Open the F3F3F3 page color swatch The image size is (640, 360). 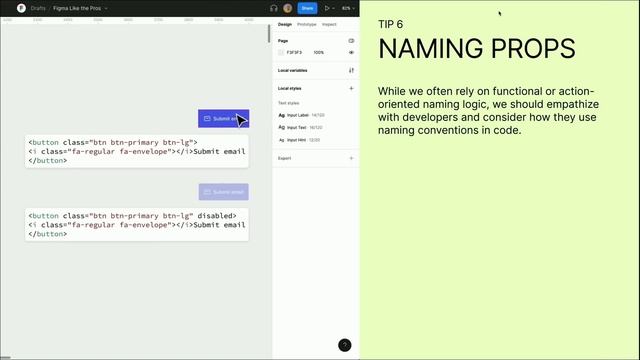[281, 53]
